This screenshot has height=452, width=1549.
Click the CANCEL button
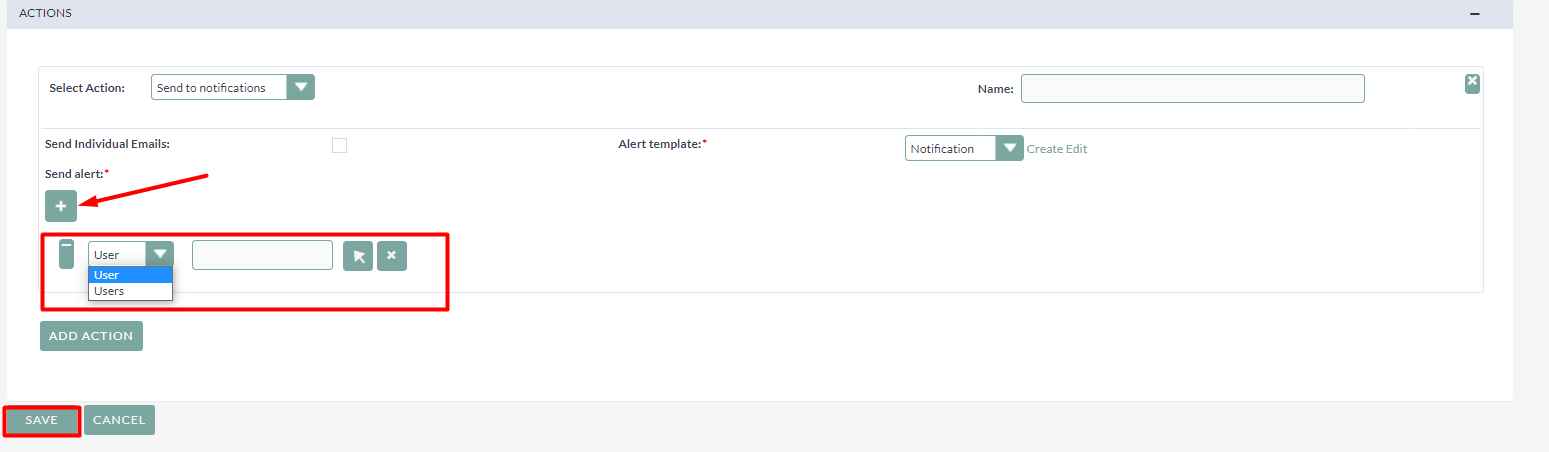[x=119, y=420]
